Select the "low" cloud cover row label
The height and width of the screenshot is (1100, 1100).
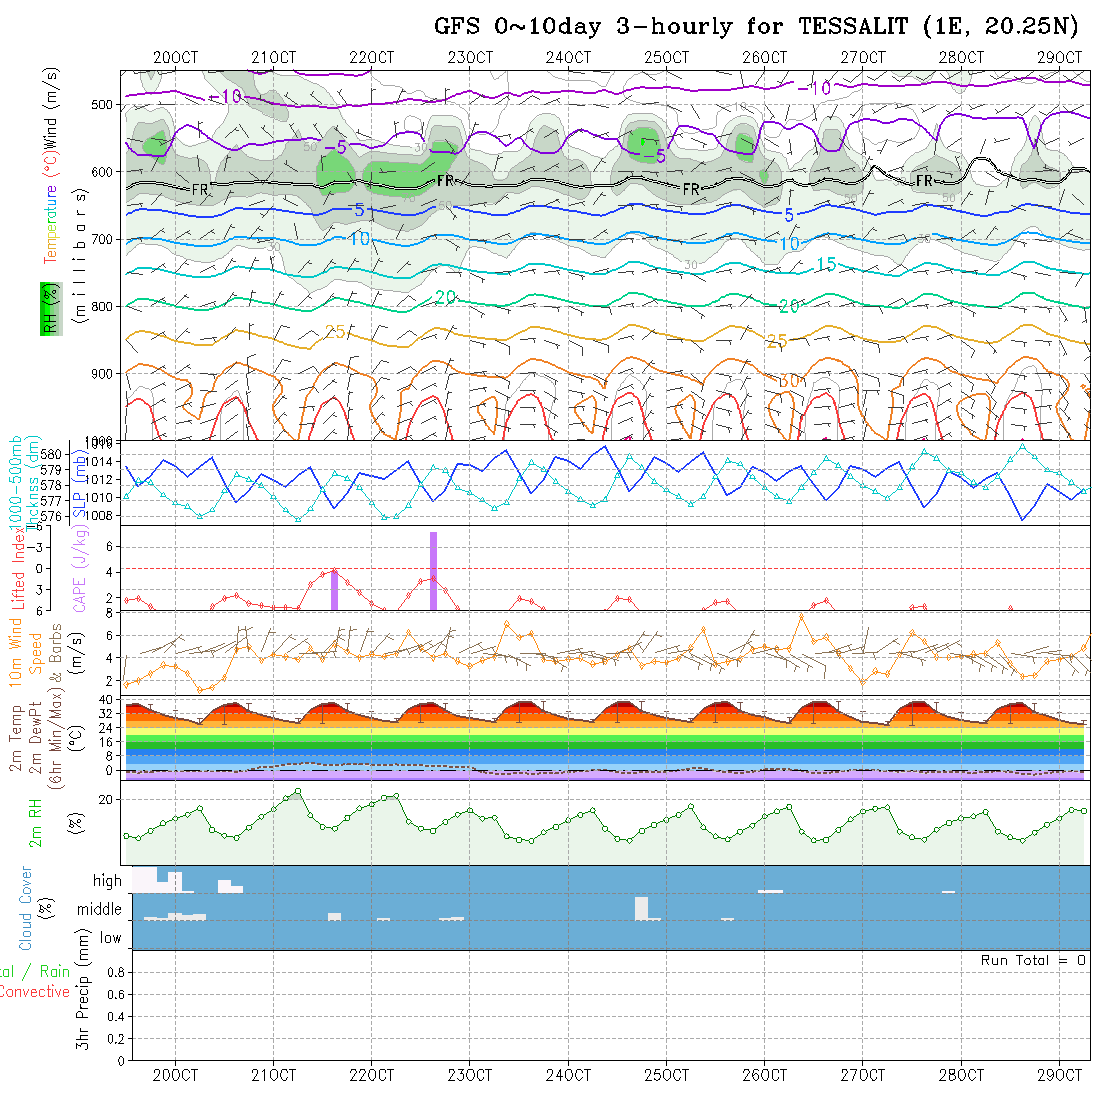(x=110, y=938)
